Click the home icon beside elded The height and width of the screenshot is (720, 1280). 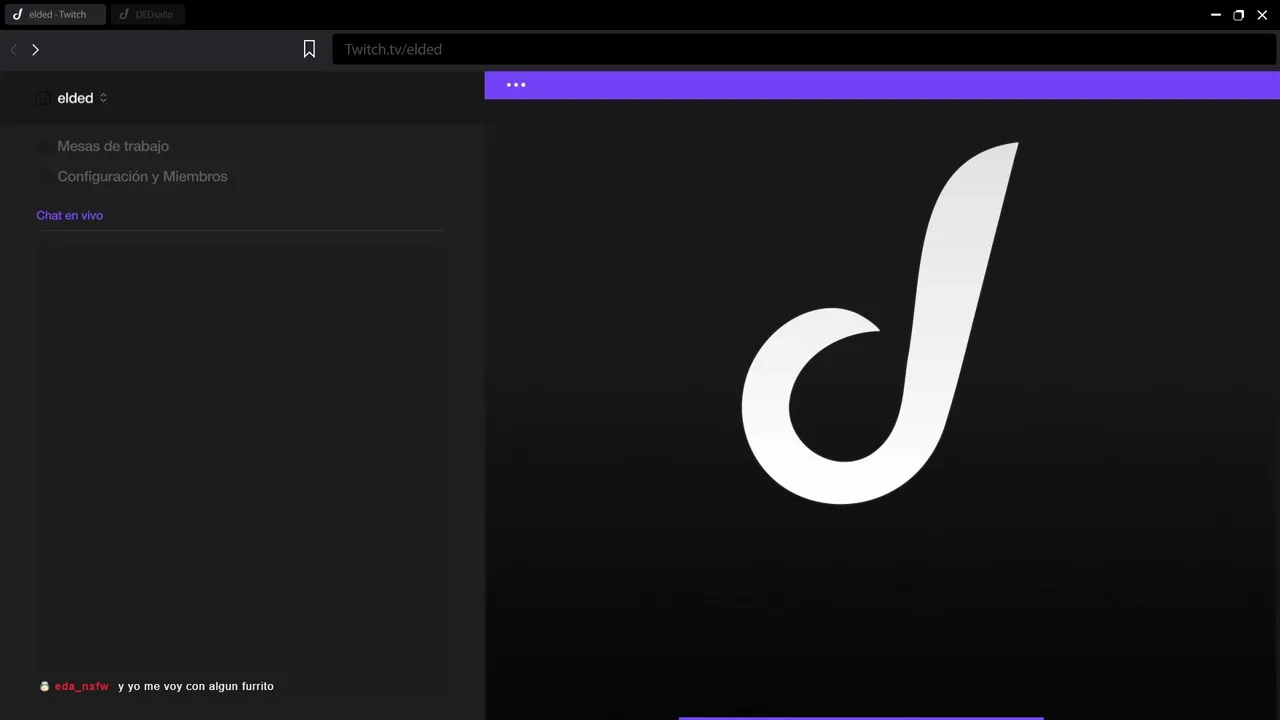point(43,98)
